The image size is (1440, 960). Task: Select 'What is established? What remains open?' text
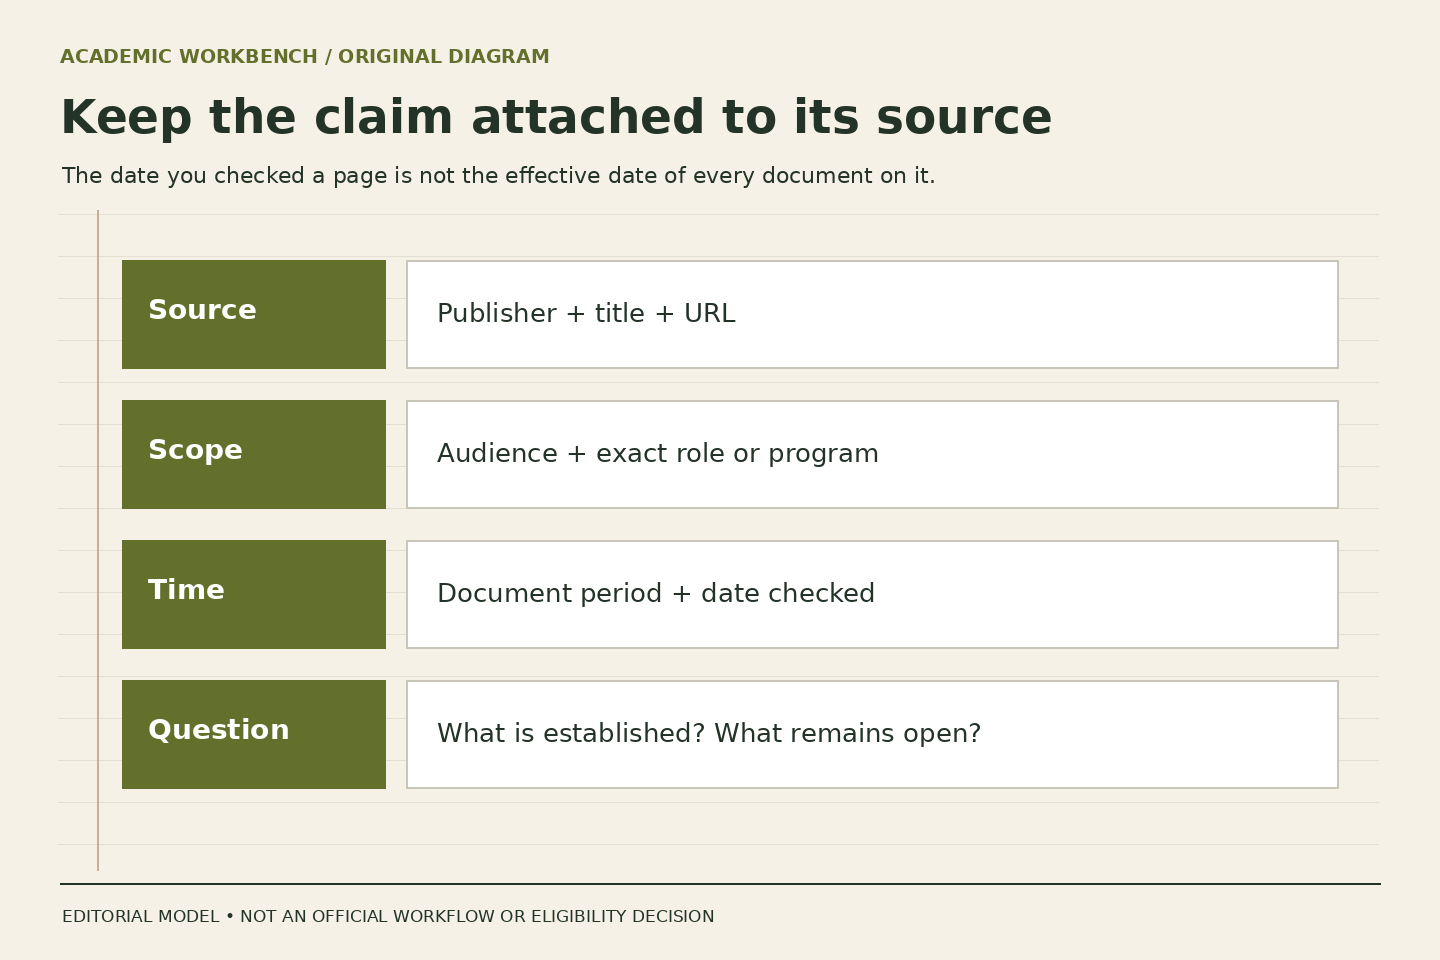coord(709,734)
